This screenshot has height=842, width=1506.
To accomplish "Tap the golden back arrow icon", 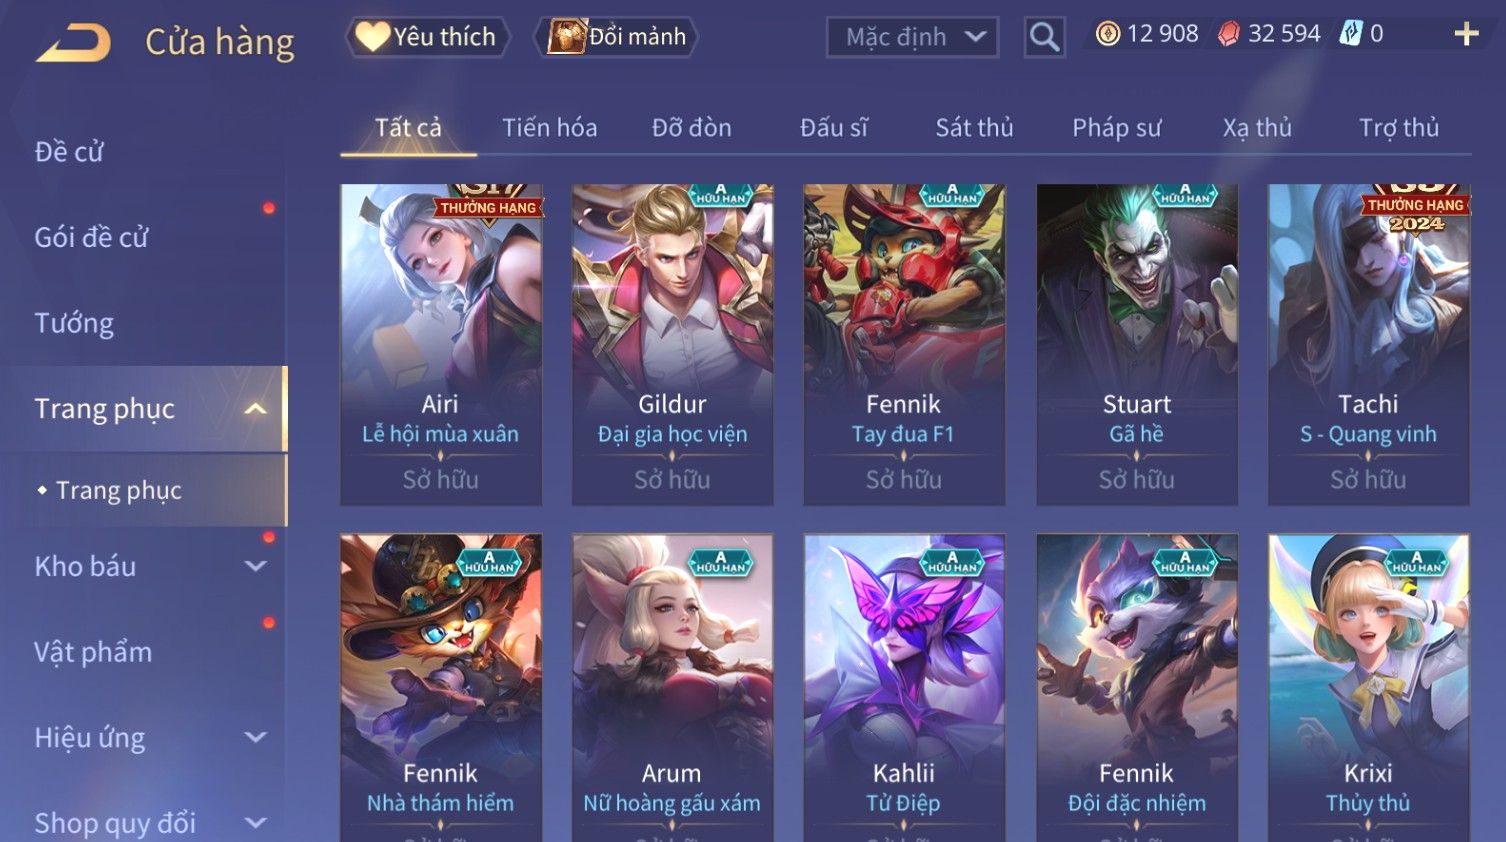I will point(73,43).
